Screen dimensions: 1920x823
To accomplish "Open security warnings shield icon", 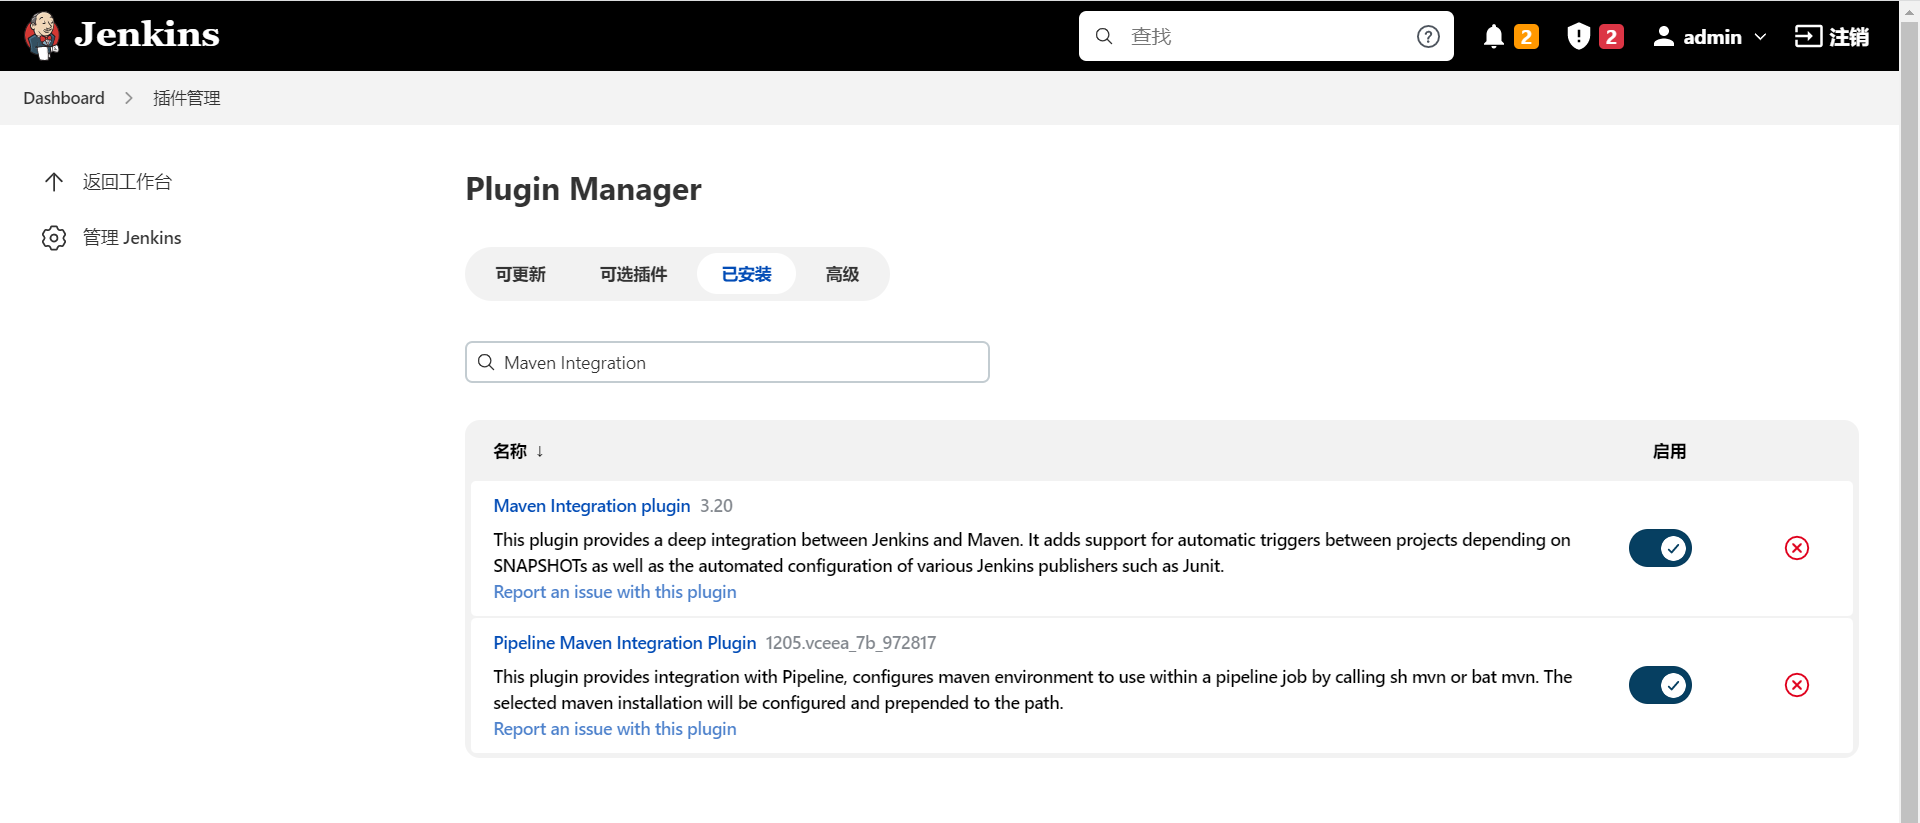I will (1578, 36).
